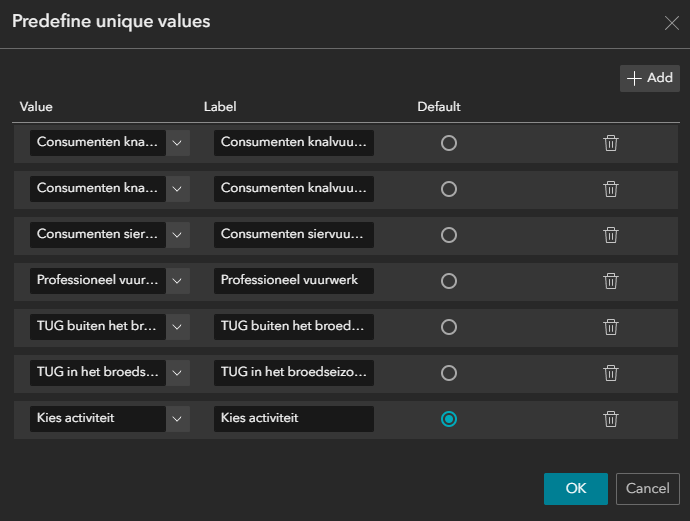Delete the second Consumenten knalvuurwerk row
Viewport: 690px width, 521px height.
[x=611, y=189]
